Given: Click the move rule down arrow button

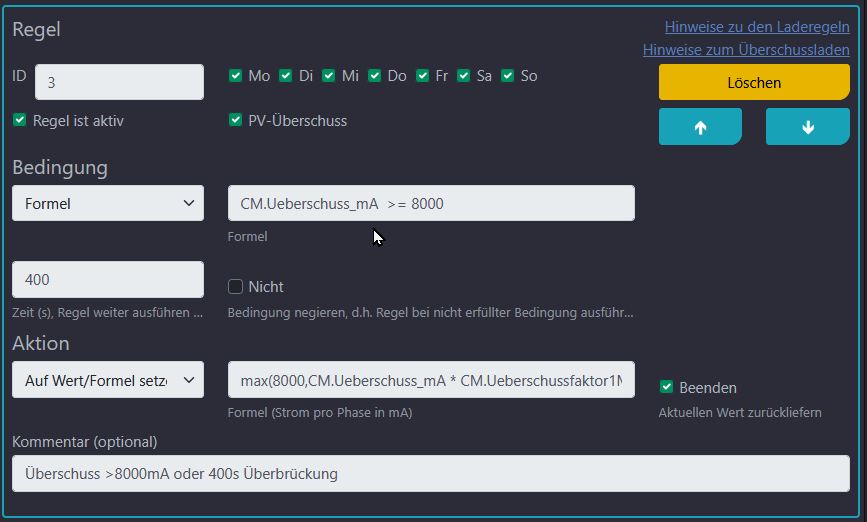Looking at the screenshot, I should point(807,127).
